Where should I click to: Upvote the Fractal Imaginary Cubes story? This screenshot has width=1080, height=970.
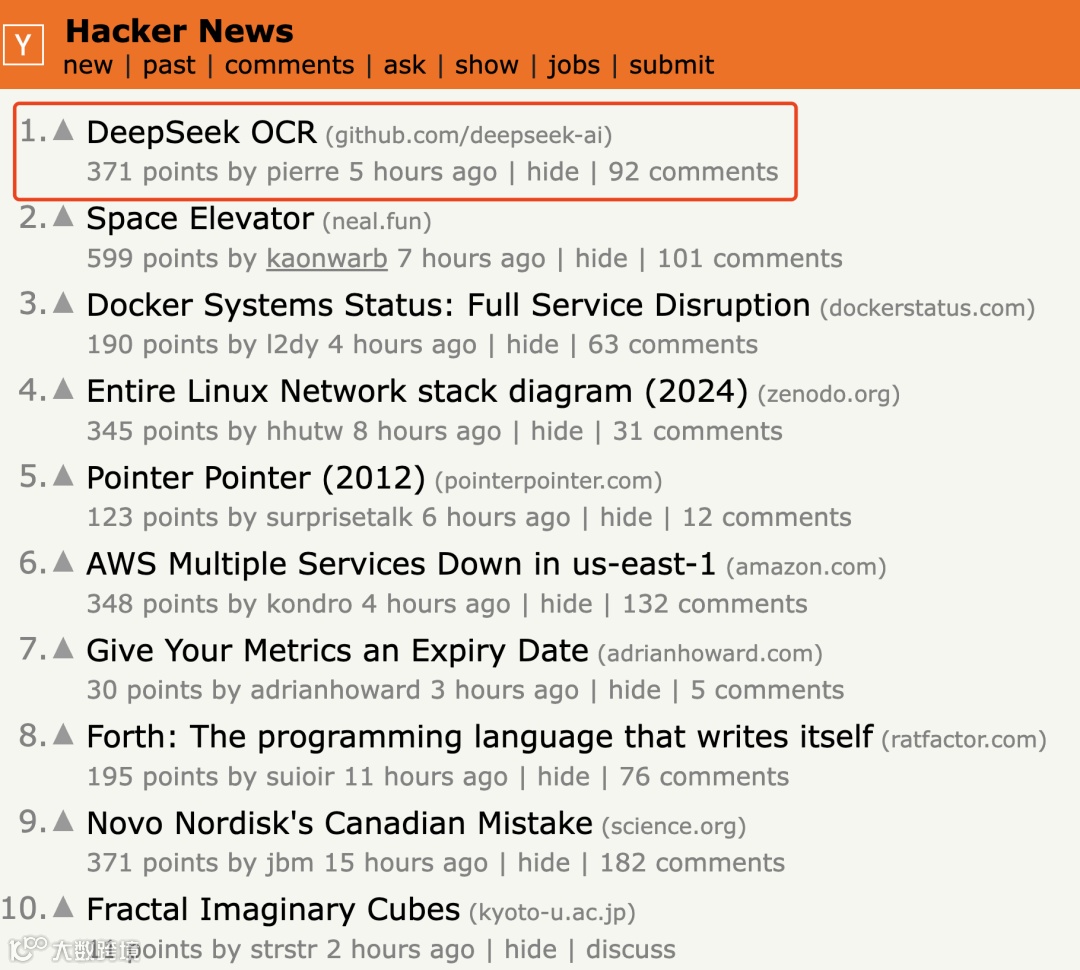(x=63, y=907)
